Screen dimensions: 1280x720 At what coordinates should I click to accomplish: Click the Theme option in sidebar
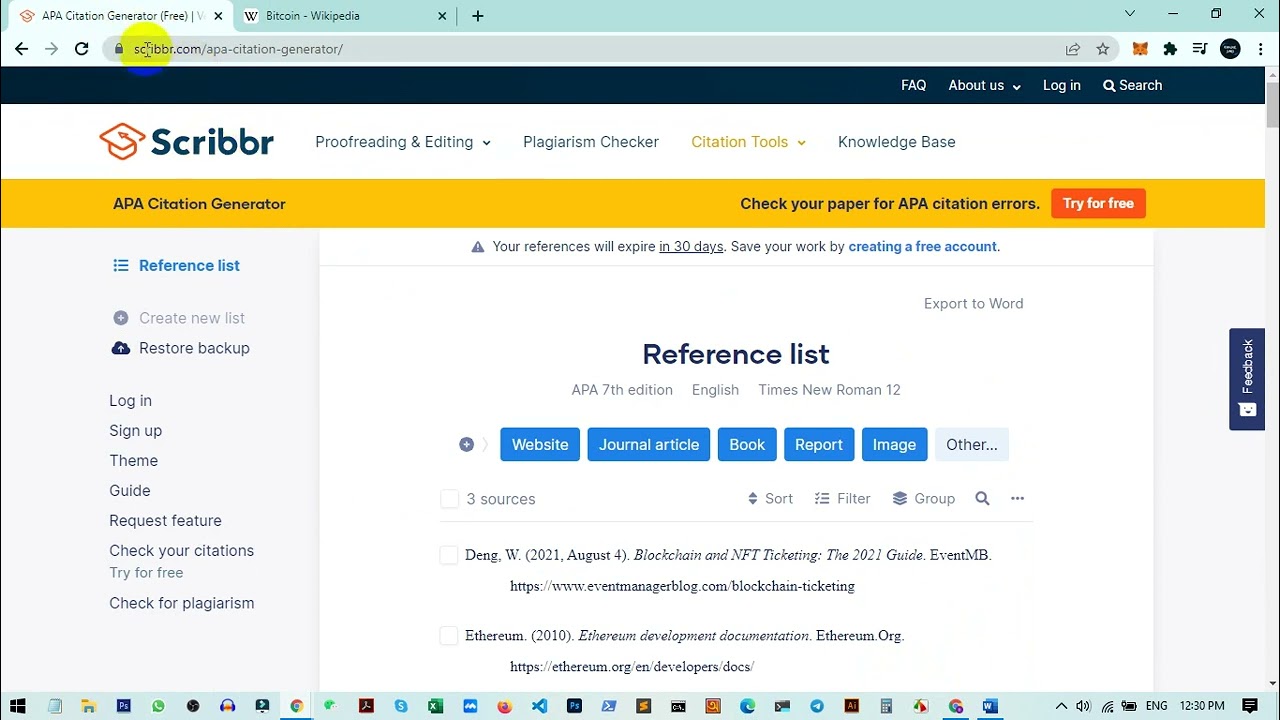(x=133, y=461)
